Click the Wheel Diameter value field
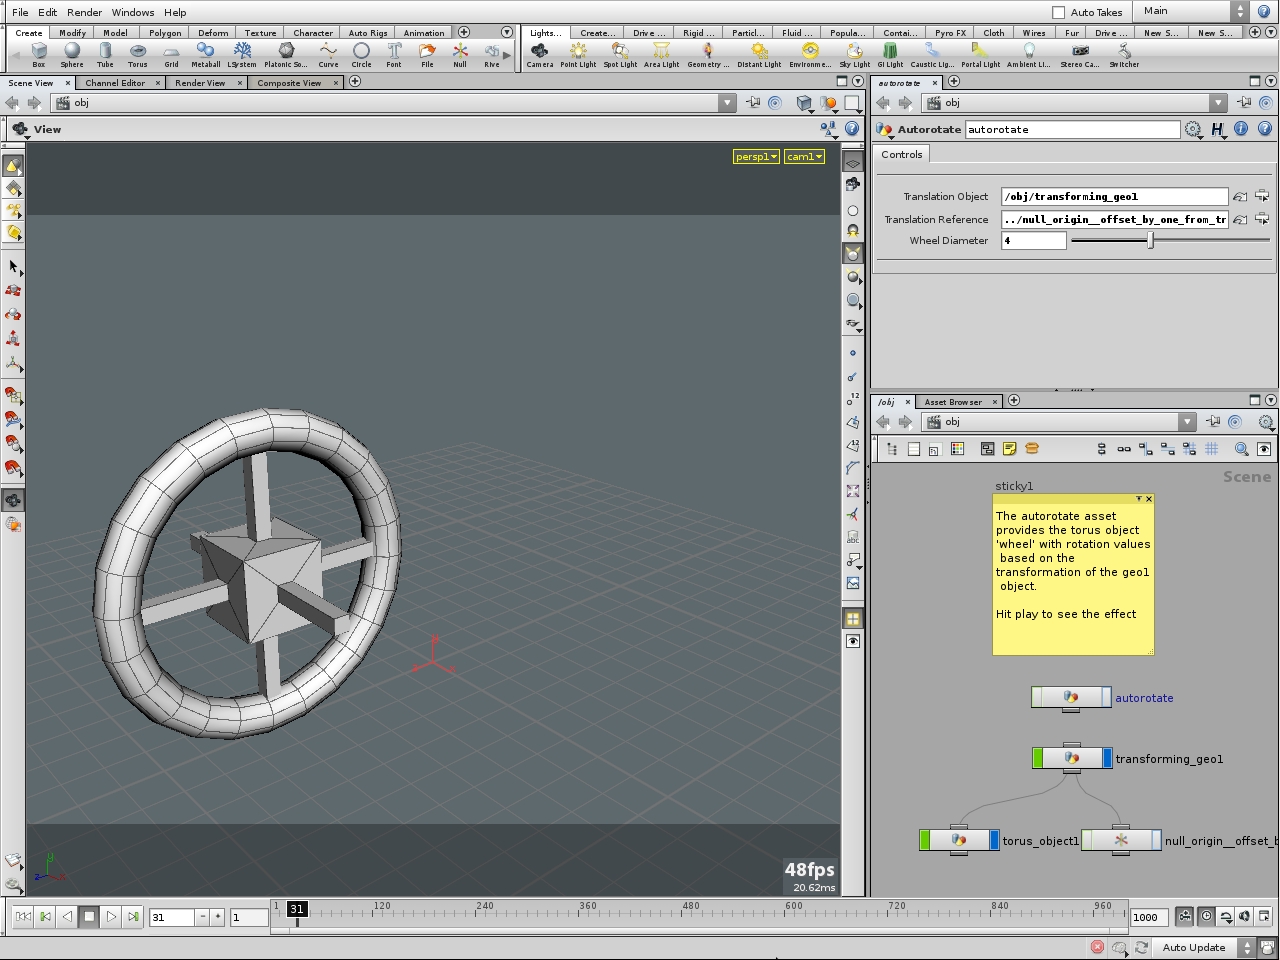1280x960 pixels. click(x=1034, y=240)
